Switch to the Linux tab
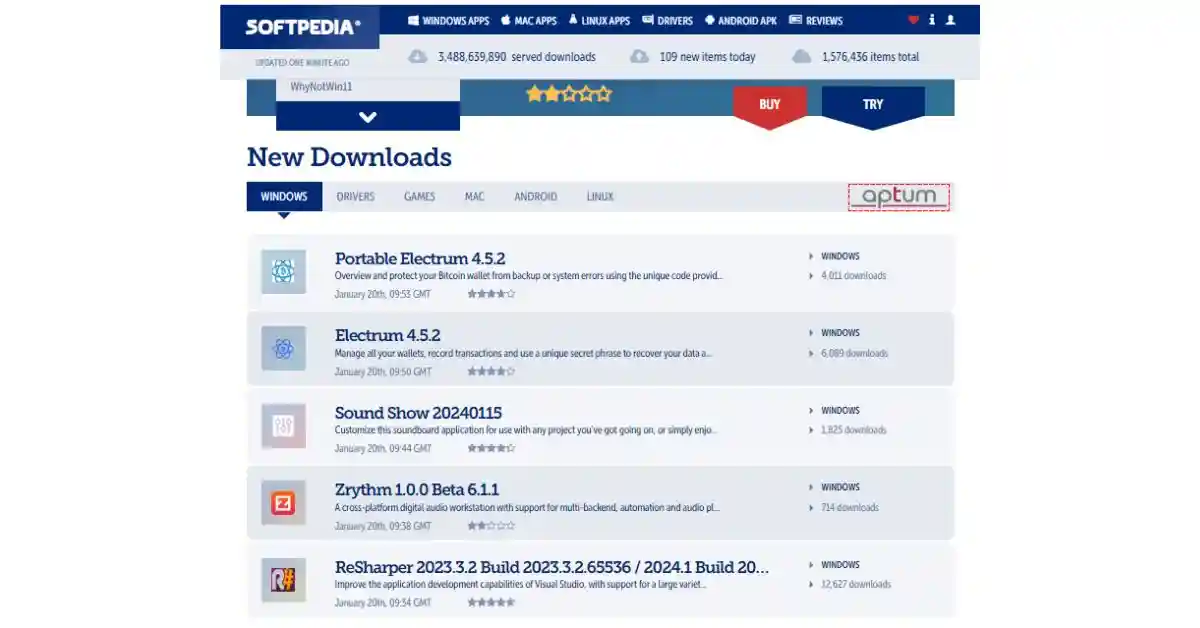The width and height of the screenshot is (1200, 628). 600,197
